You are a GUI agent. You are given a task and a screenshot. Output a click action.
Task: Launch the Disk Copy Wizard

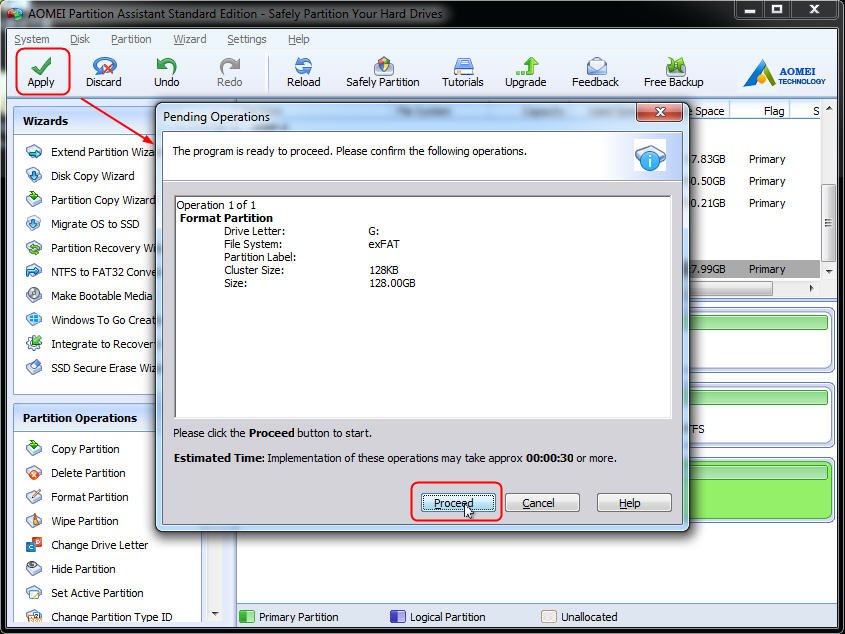tap(80, 176)
